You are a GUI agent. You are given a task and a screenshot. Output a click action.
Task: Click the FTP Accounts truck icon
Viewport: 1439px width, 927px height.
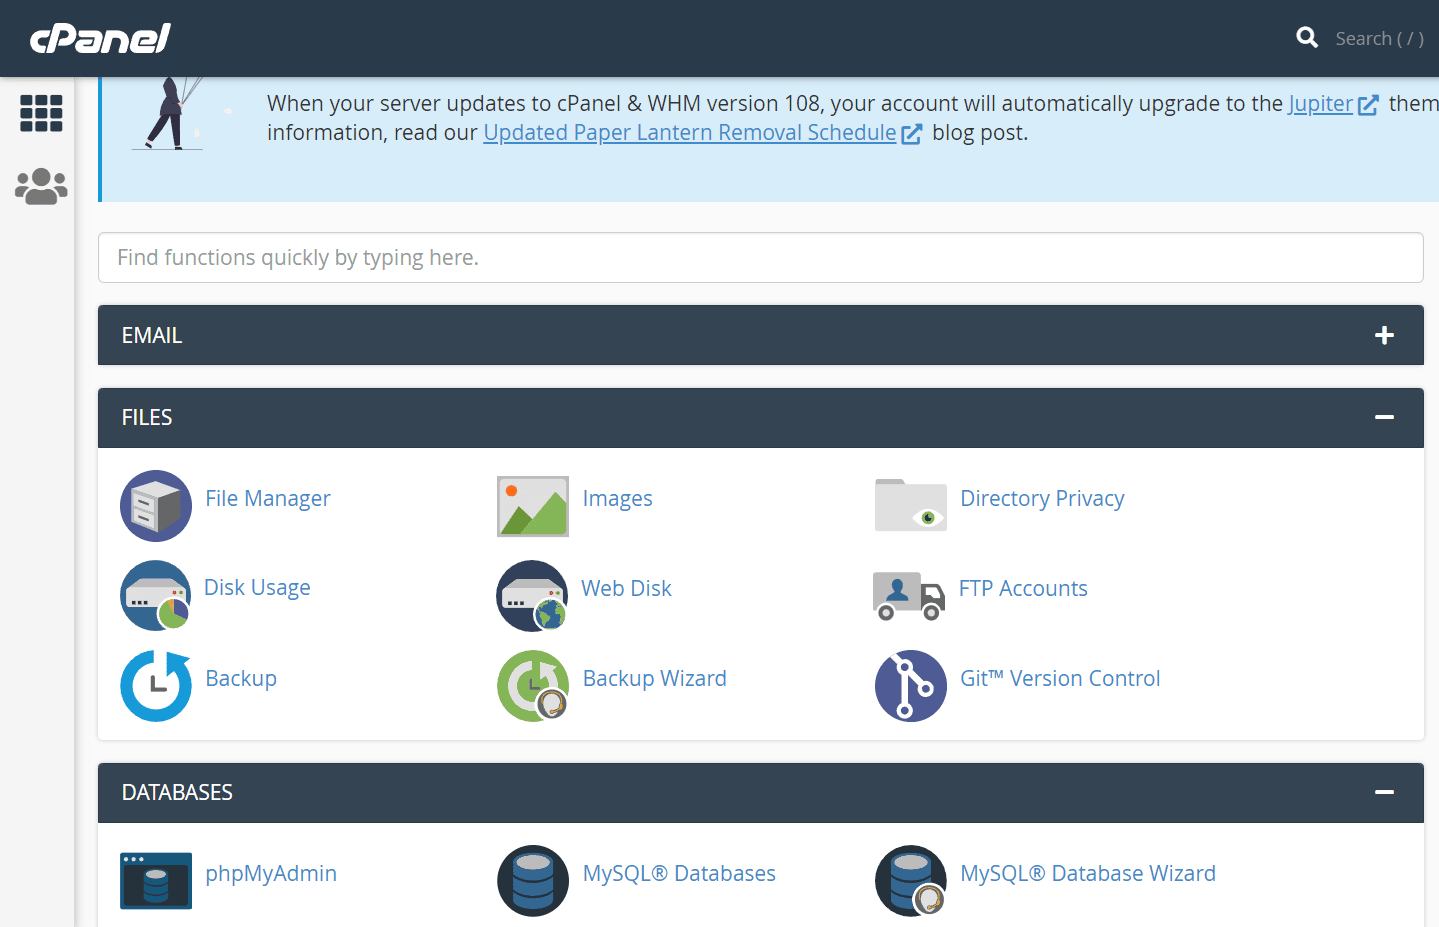pos(909,596)
